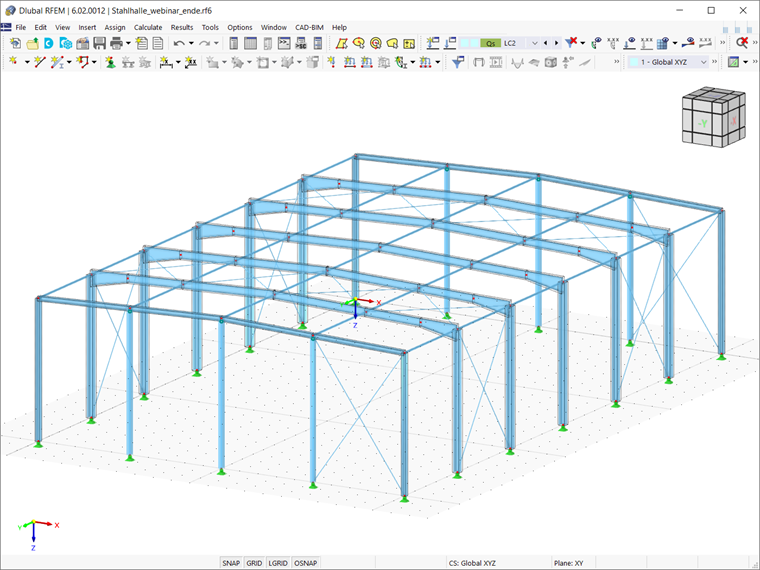
Task: Click the blue funnel filter icon
Action: [458, 62]
